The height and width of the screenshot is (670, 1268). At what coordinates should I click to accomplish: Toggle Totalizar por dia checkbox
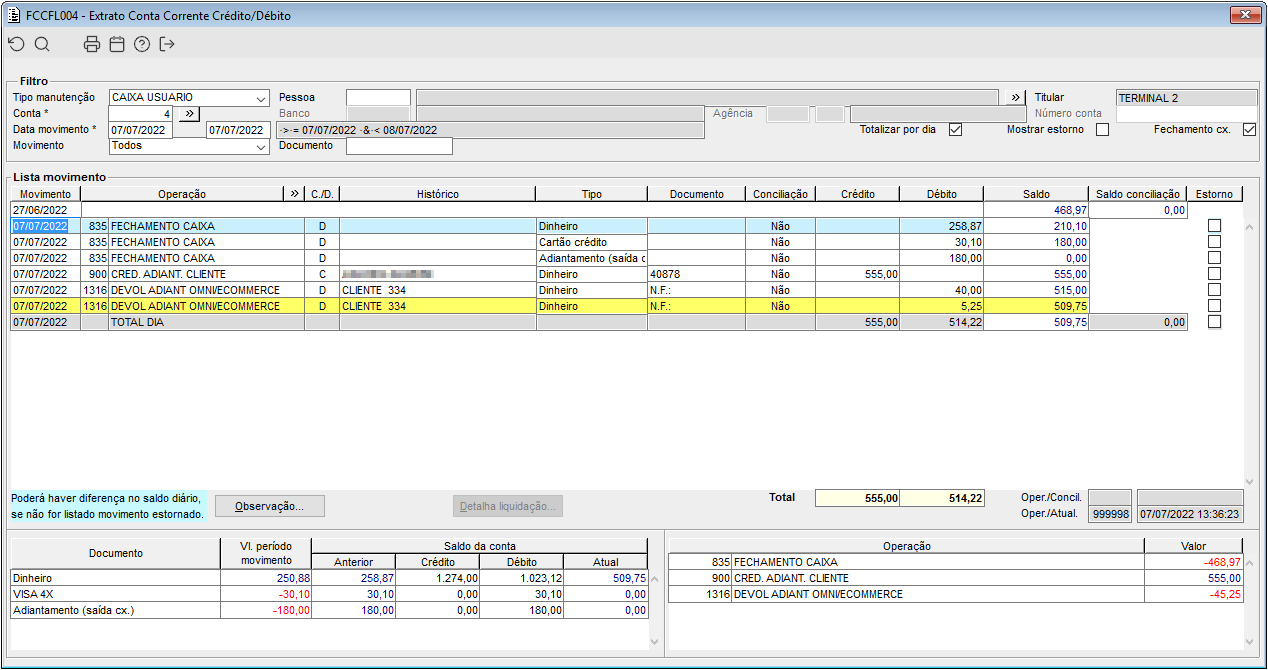955,130
